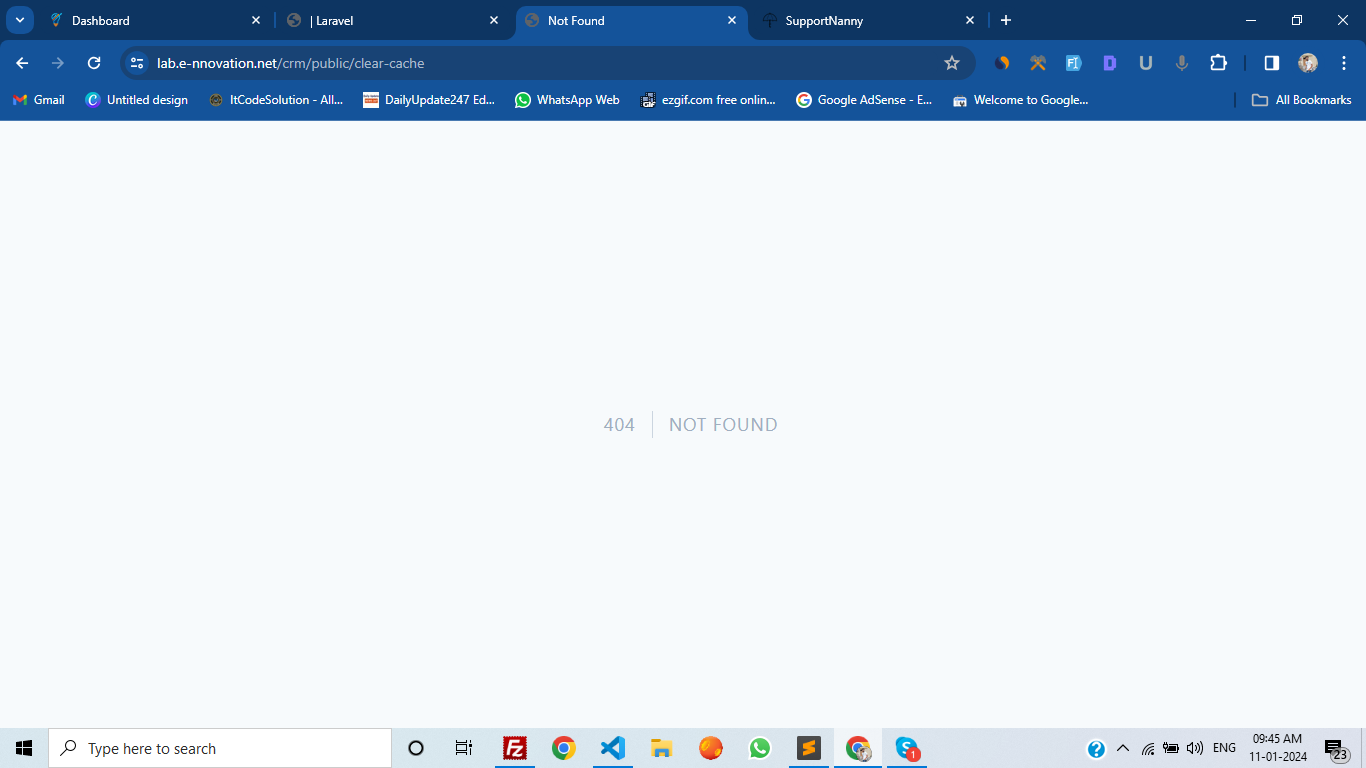Screen dimensions: 1366x768
Task: Check the battery status icon
Action: tap(1171, 748)
